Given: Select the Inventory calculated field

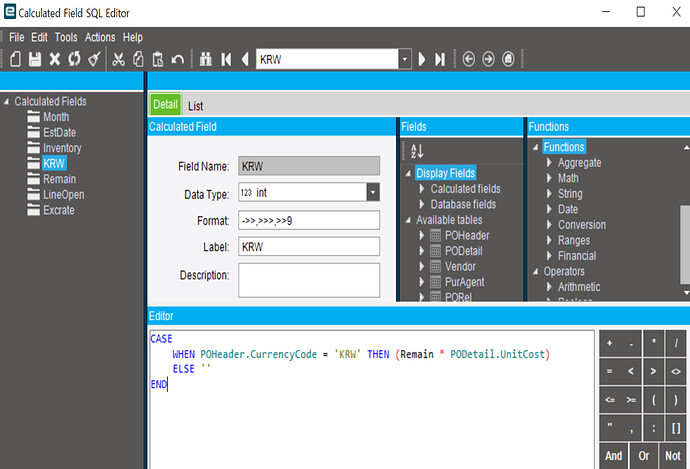Looking at the screenshot, I should 63,148.
